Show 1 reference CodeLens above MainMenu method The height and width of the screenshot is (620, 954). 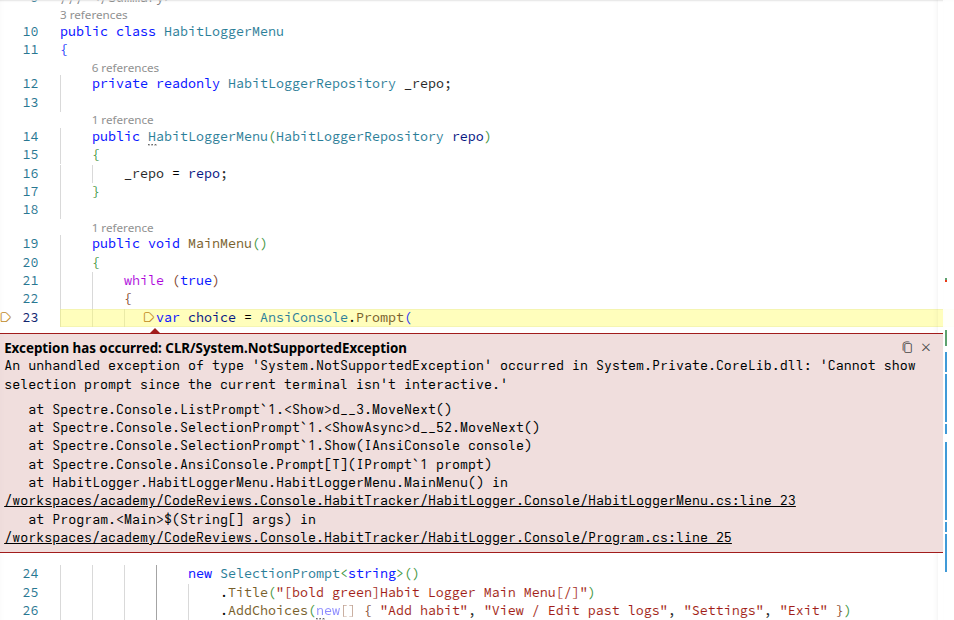click(x=123, y=228)
